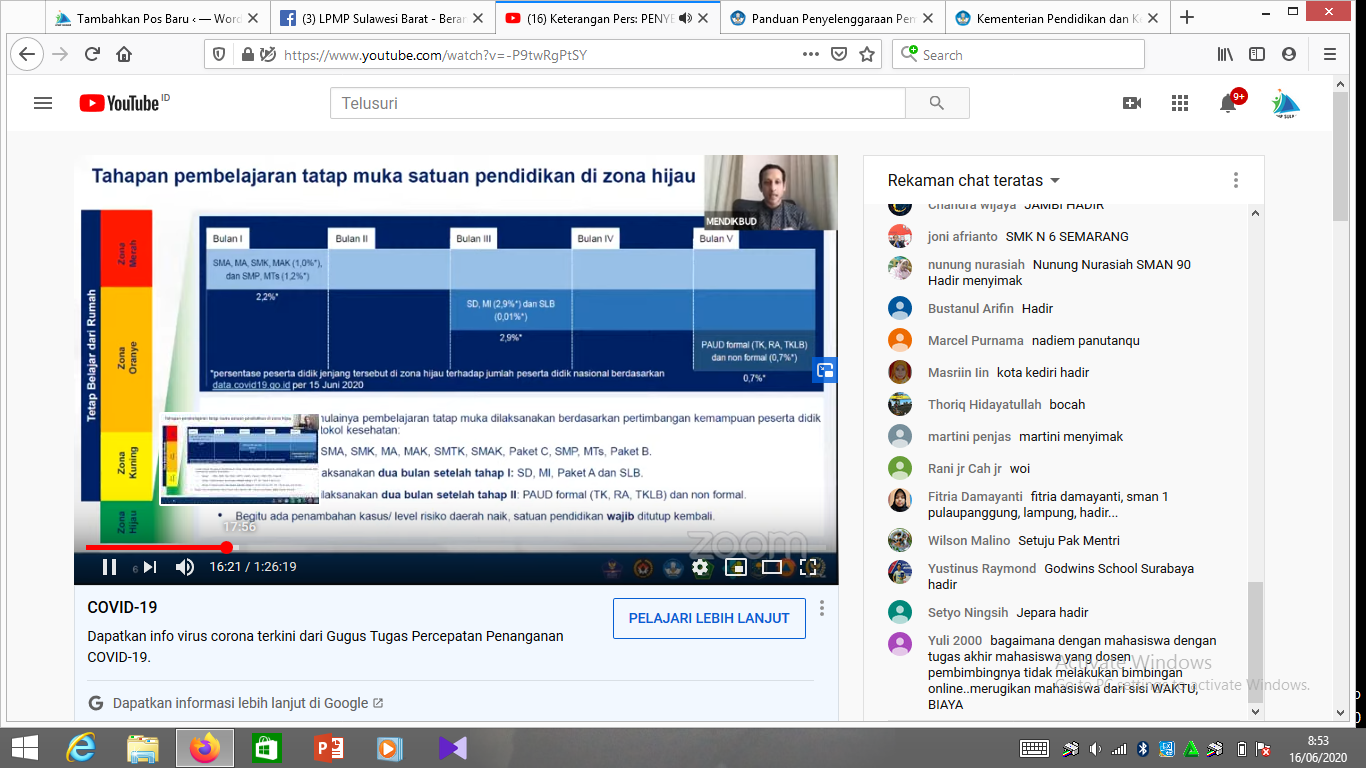Image resolution: width=1366 pixels, height=768 pixels.
Task: Enter full screen video mode
Action: pyautogui.click(x=809, y=567)
